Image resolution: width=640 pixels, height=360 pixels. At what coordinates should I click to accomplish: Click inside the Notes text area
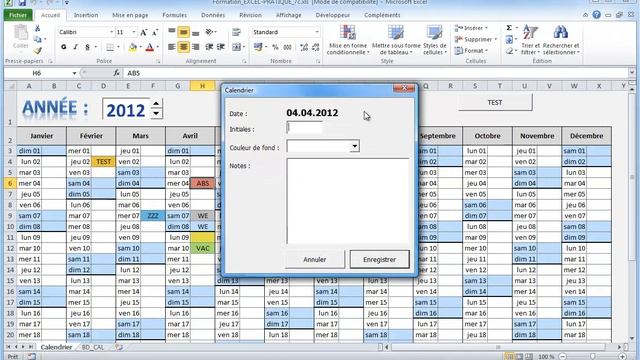(x=348, y=201)
